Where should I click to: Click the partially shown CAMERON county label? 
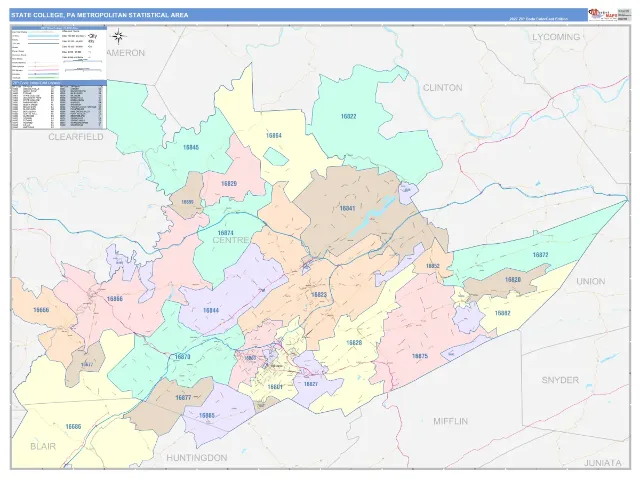click(x=126, y=53)
